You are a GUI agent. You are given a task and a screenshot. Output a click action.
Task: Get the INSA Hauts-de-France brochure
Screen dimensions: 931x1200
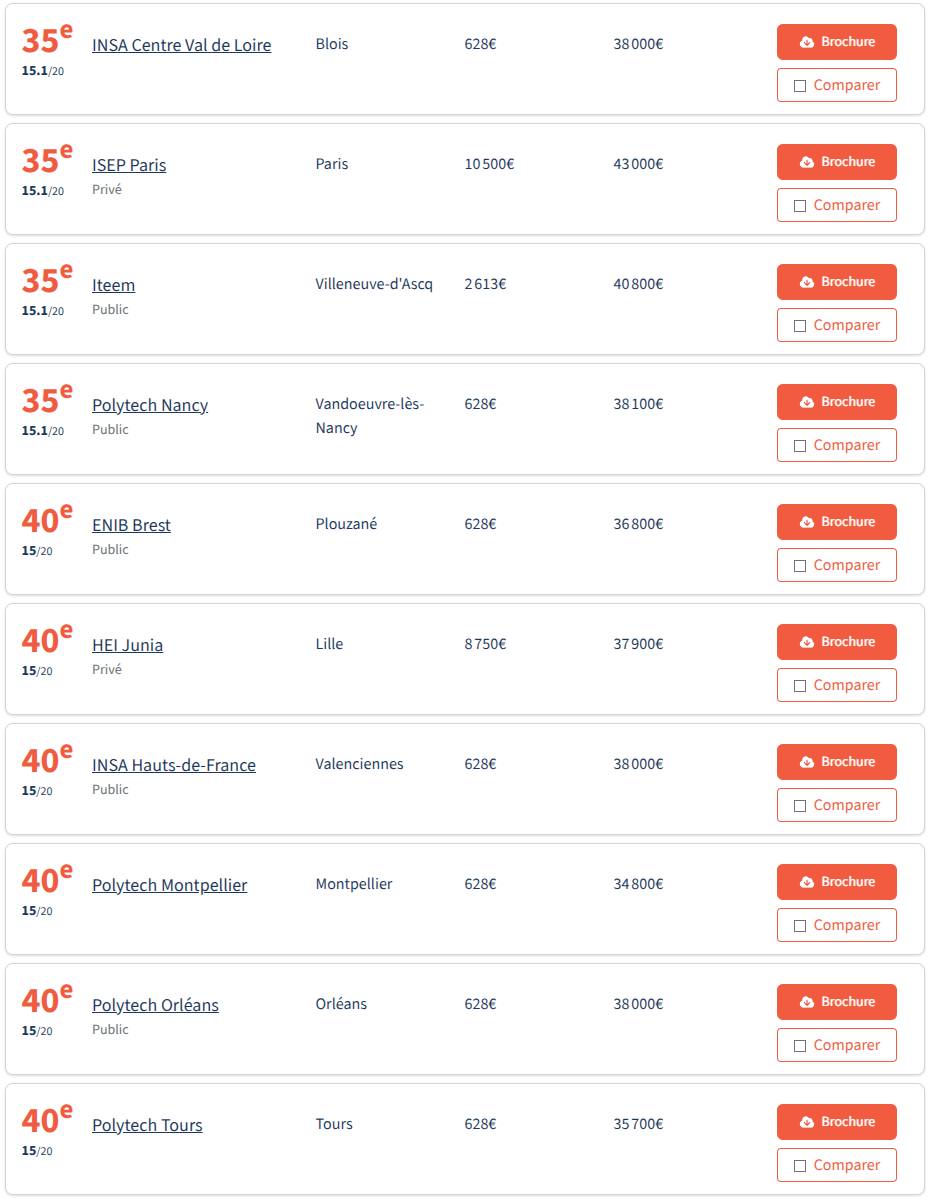point(836,762)
